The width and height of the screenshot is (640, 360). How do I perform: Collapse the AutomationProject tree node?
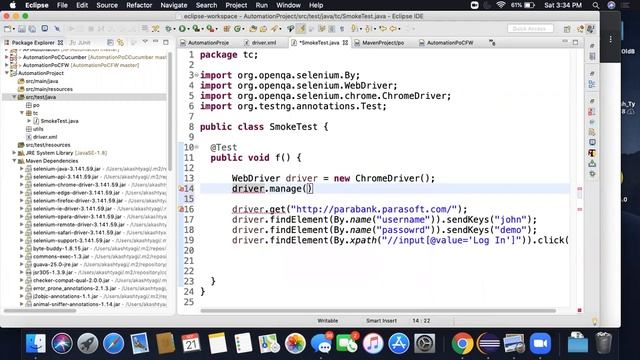pyautogui.click(x=6, y=73)
